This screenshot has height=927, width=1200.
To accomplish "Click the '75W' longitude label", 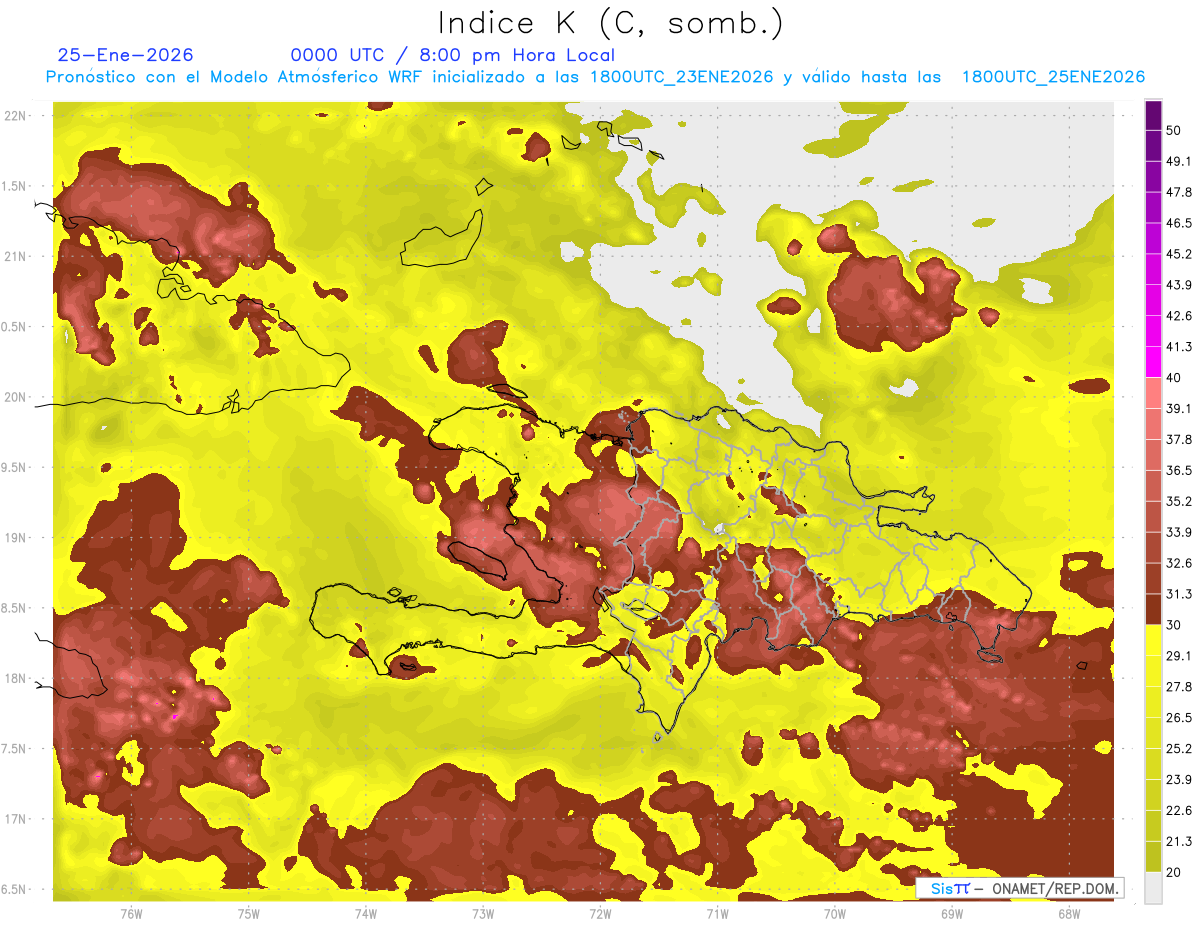I will [249, 914].
